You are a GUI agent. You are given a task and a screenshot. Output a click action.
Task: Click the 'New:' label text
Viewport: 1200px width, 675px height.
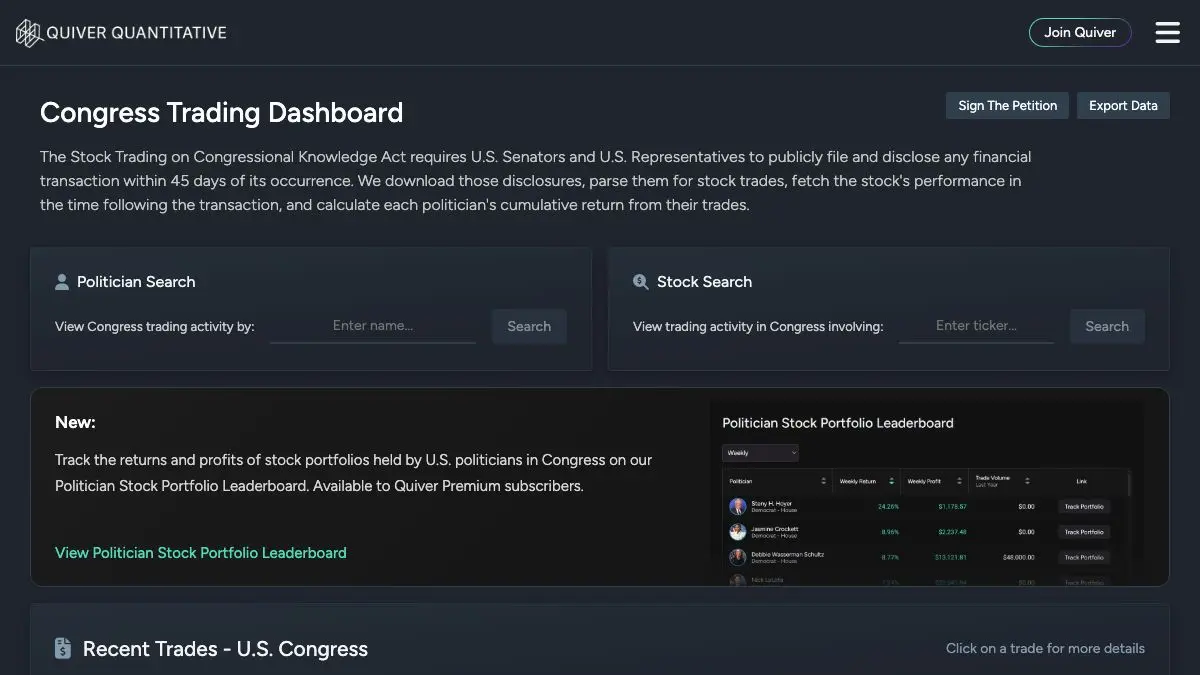pyautogui.click(x=75, y=422)
